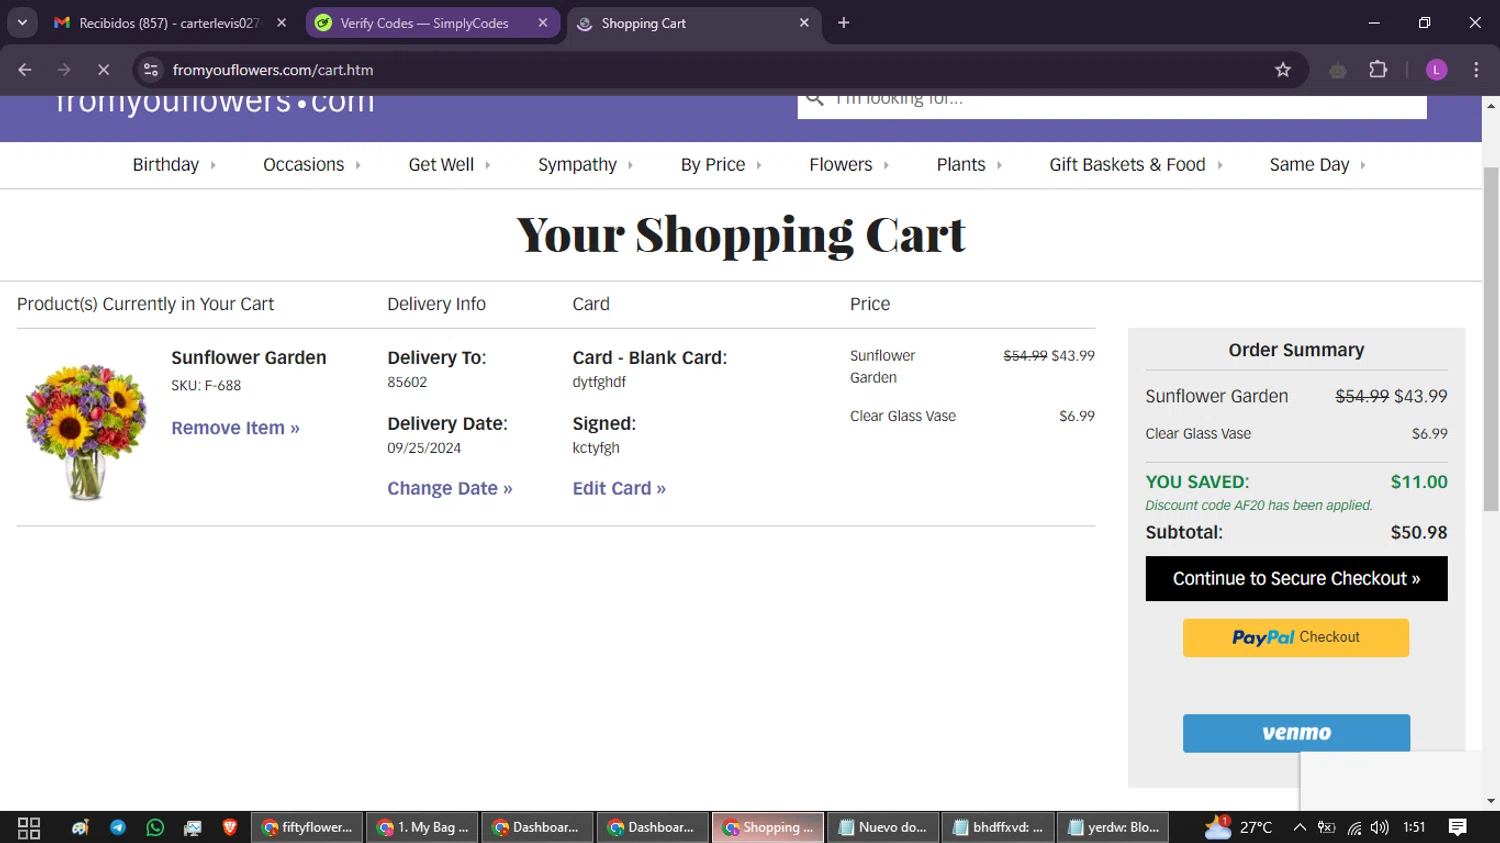The height and width of the screenshot is (843, 1500).
Task: Click the Change Date link
Action: 449,489
